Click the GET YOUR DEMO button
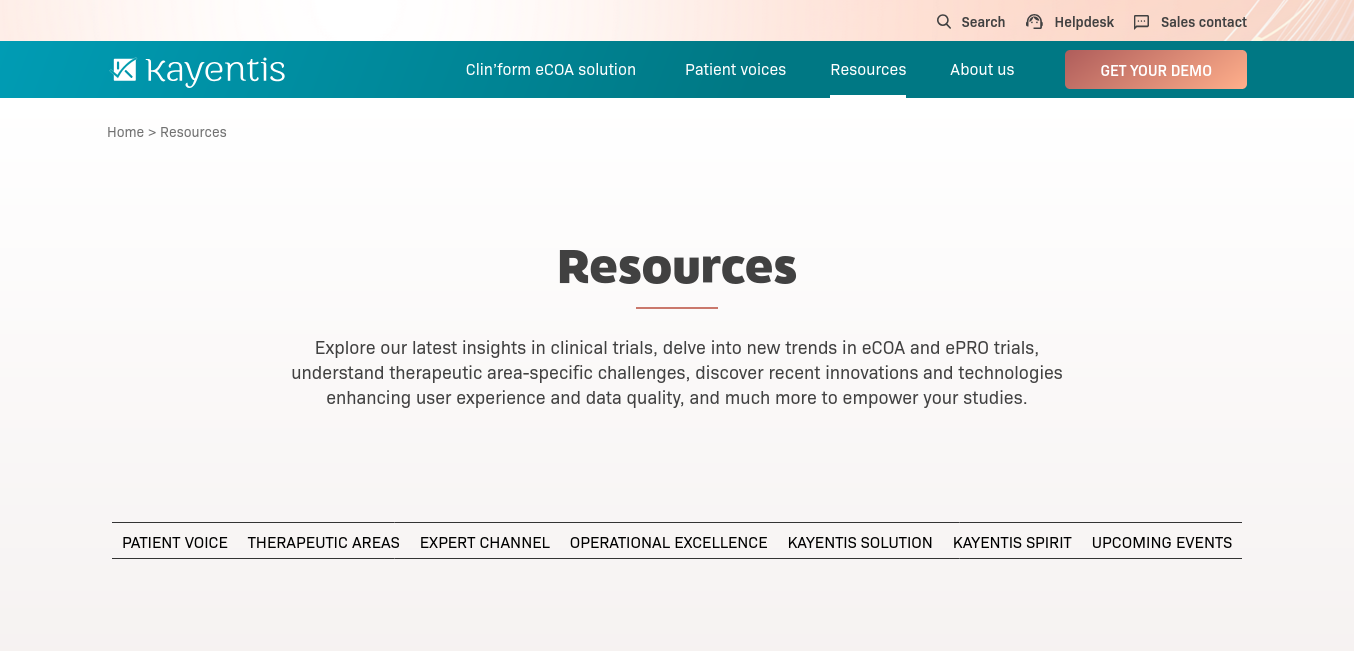 [1156, 70]
